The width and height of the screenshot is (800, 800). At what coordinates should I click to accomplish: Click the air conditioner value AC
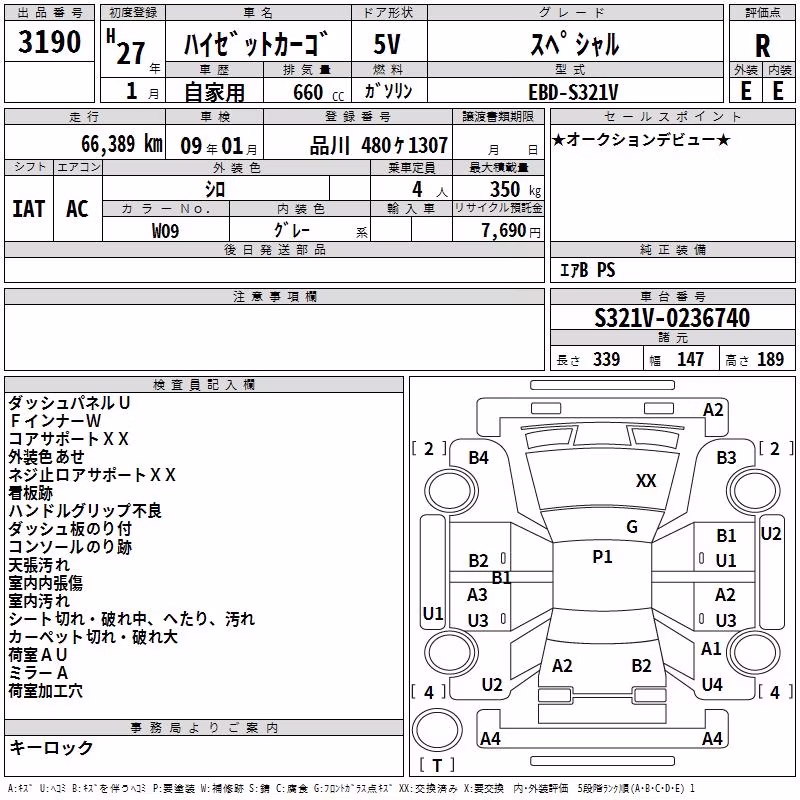[77, 209]
